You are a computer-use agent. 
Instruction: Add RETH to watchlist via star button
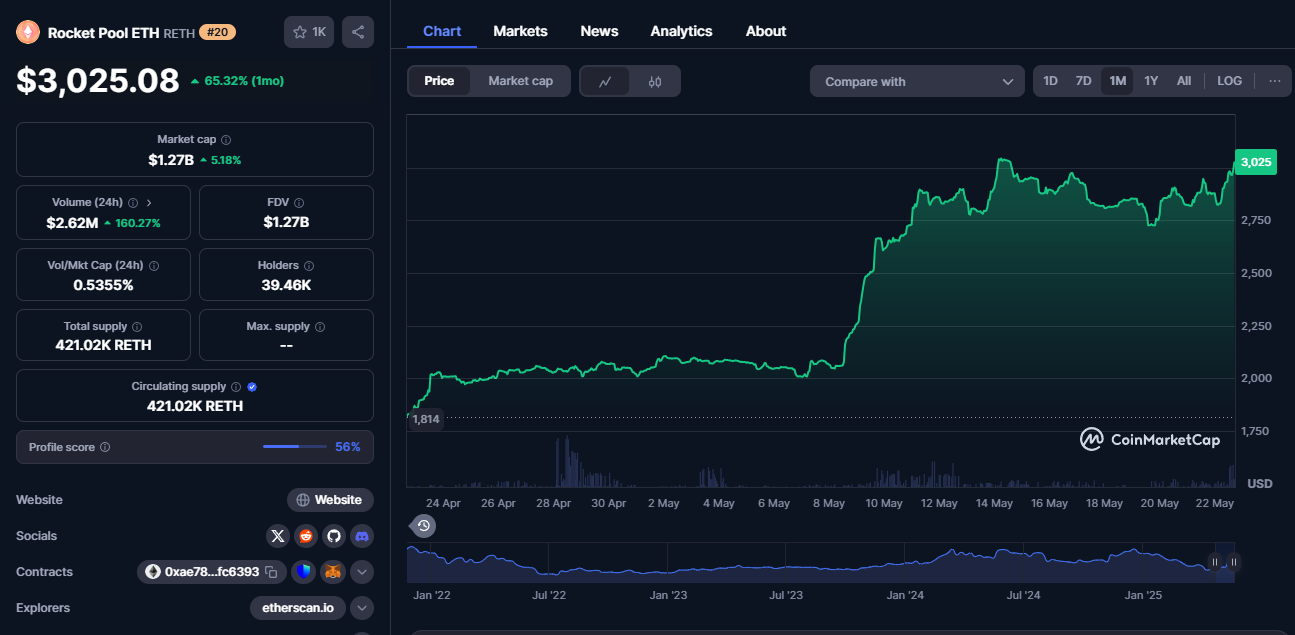[x=309, y=32]
